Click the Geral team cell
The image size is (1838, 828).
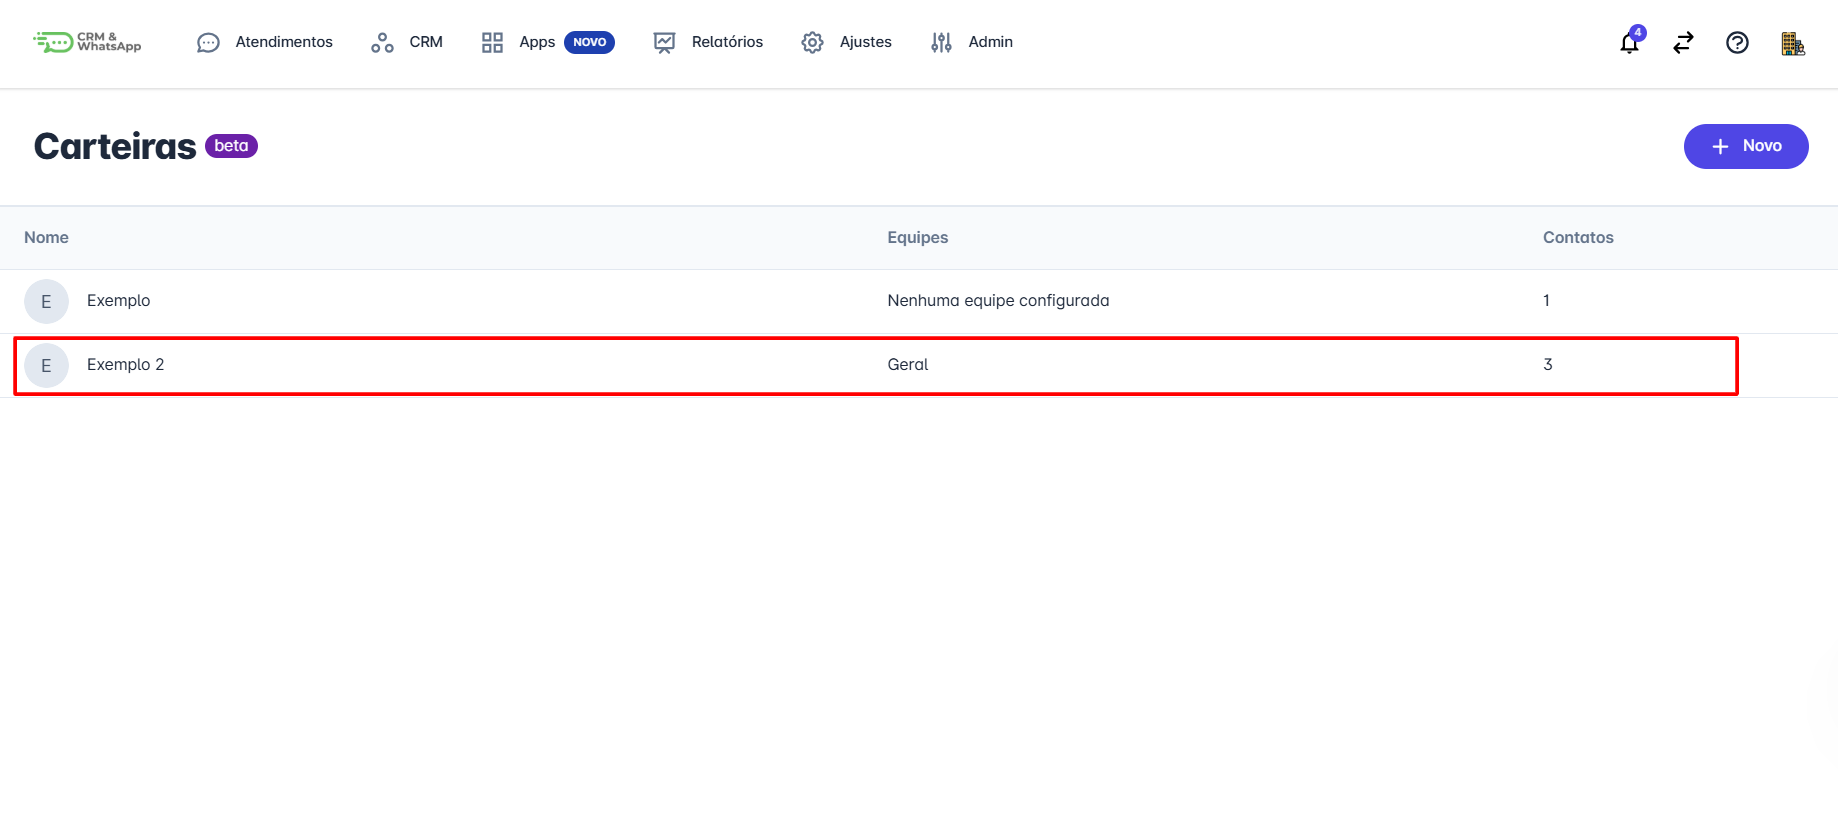tap(907, 365)
